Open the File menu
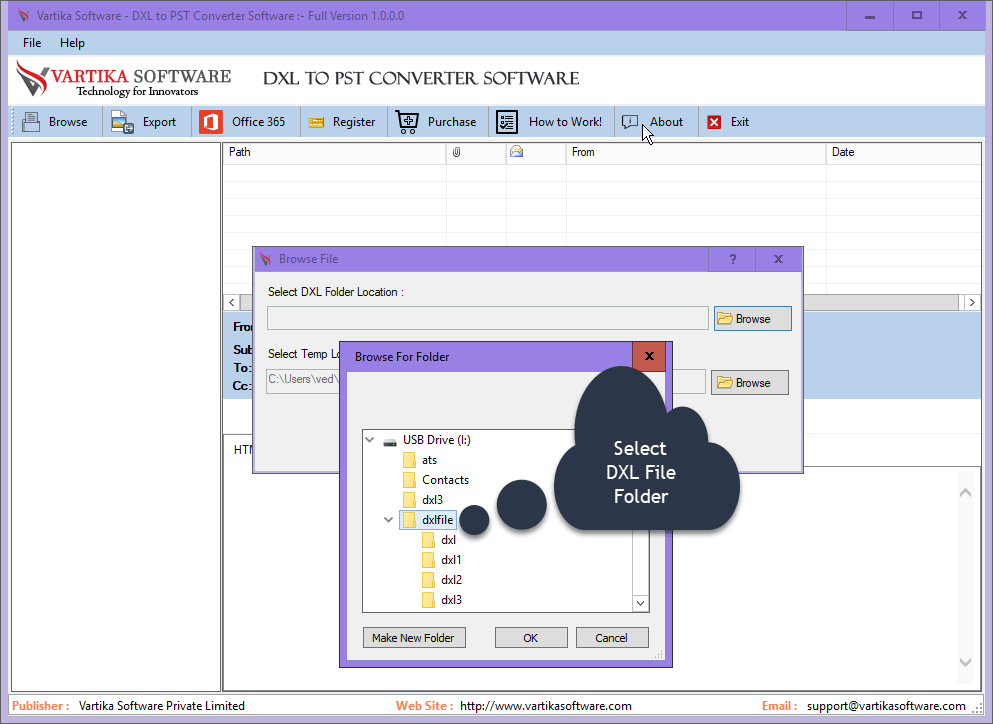This screenshot has height=724, width=993. click(x=32, y=43)
